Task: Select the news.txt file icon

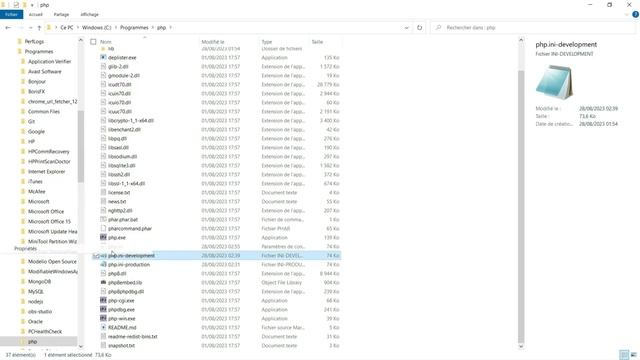Action: click(103, 201)
